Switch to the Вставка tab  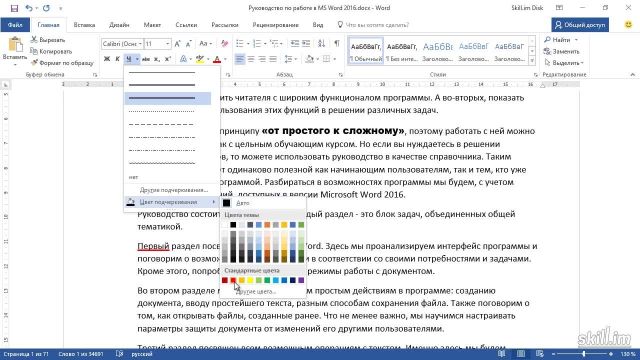[x=84, y=25]
